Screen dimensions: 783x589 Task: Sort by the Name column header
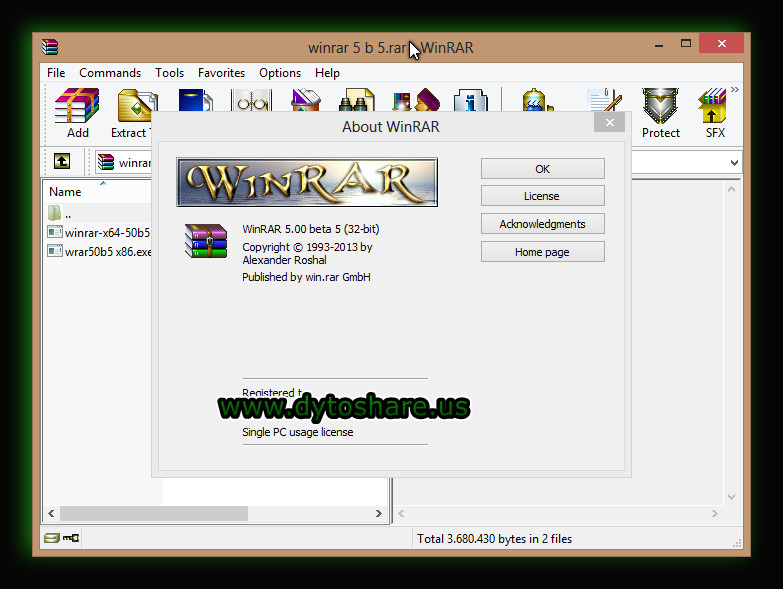coord(65,192)
